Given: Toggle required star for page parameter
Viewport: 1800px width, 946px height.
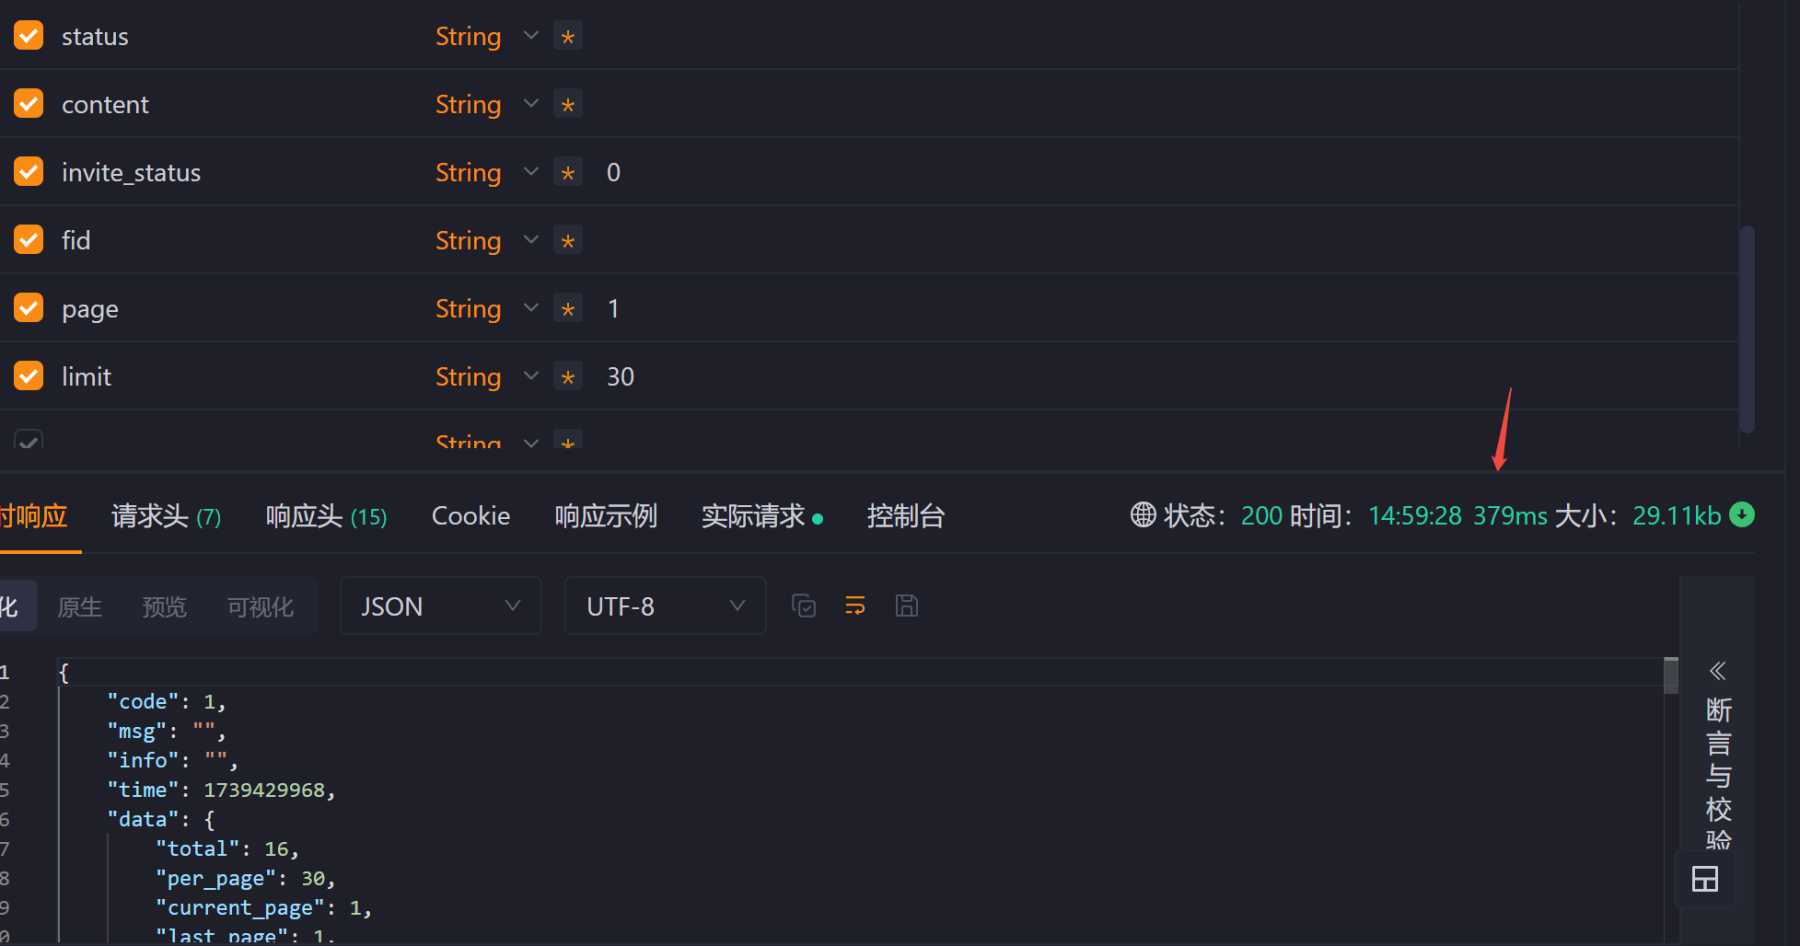Looking at the screenshot, I should (x=568, y=309).
